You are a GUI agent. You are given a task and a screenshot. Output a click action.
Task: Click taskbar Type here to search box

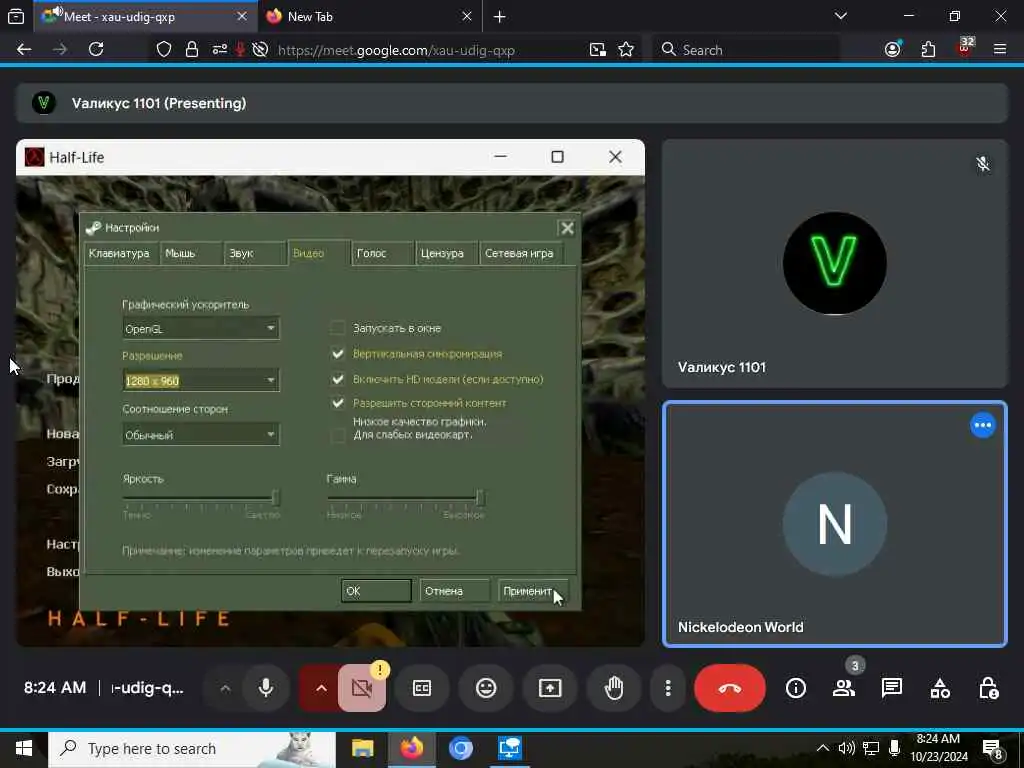pyautogui.click(x=191, y=748)
